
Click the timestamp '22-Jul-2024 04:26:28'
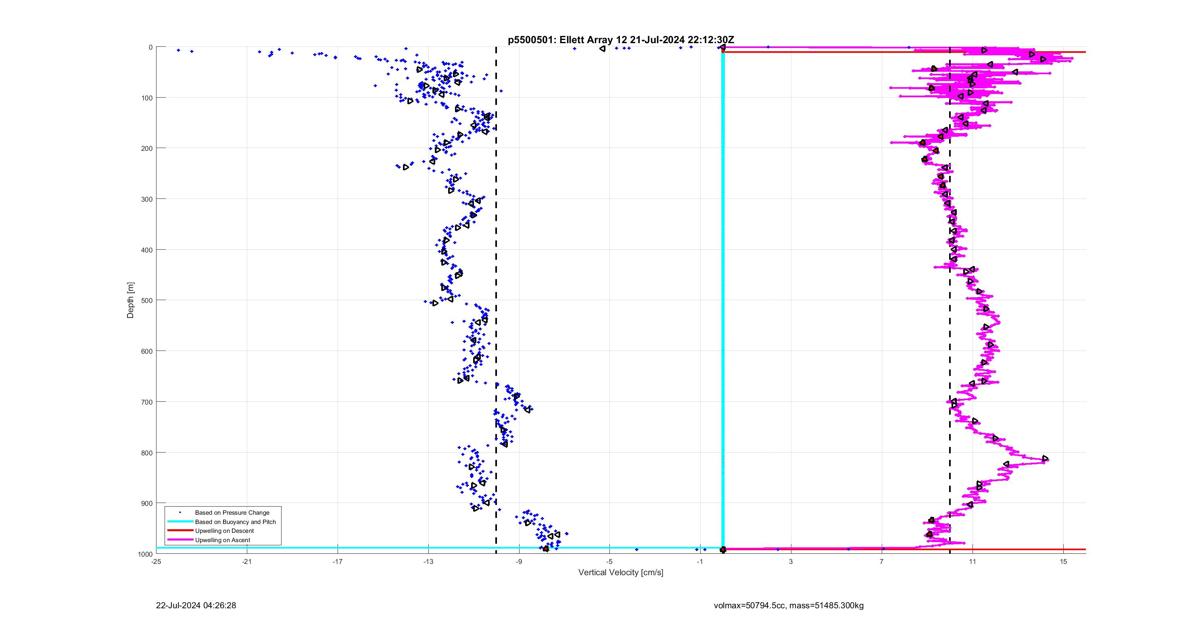coord(196,605)
